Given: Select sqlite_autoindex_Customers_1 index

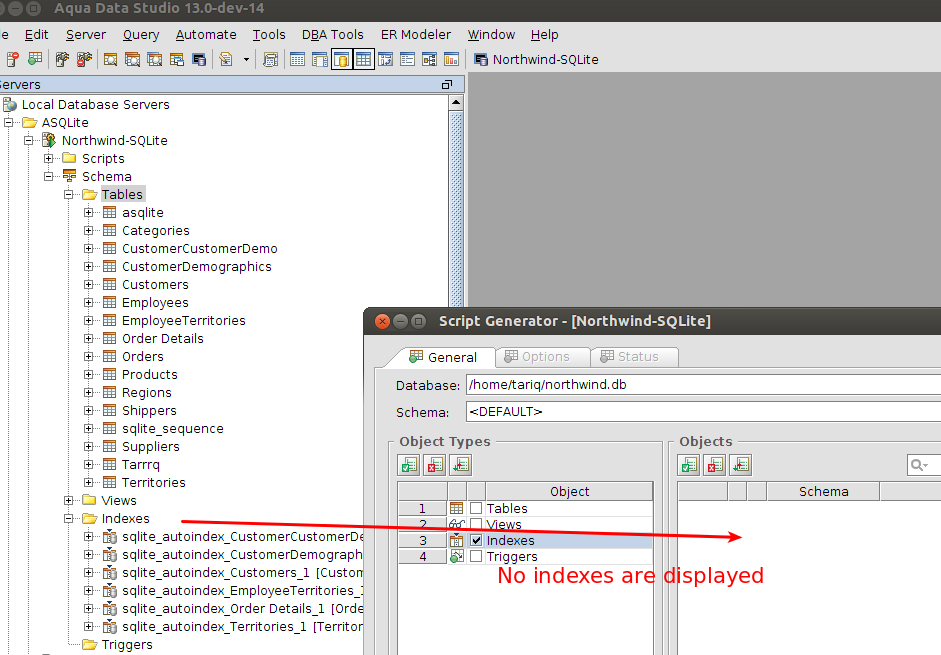Looking at the screenshot, I should (x=242, y=573).
